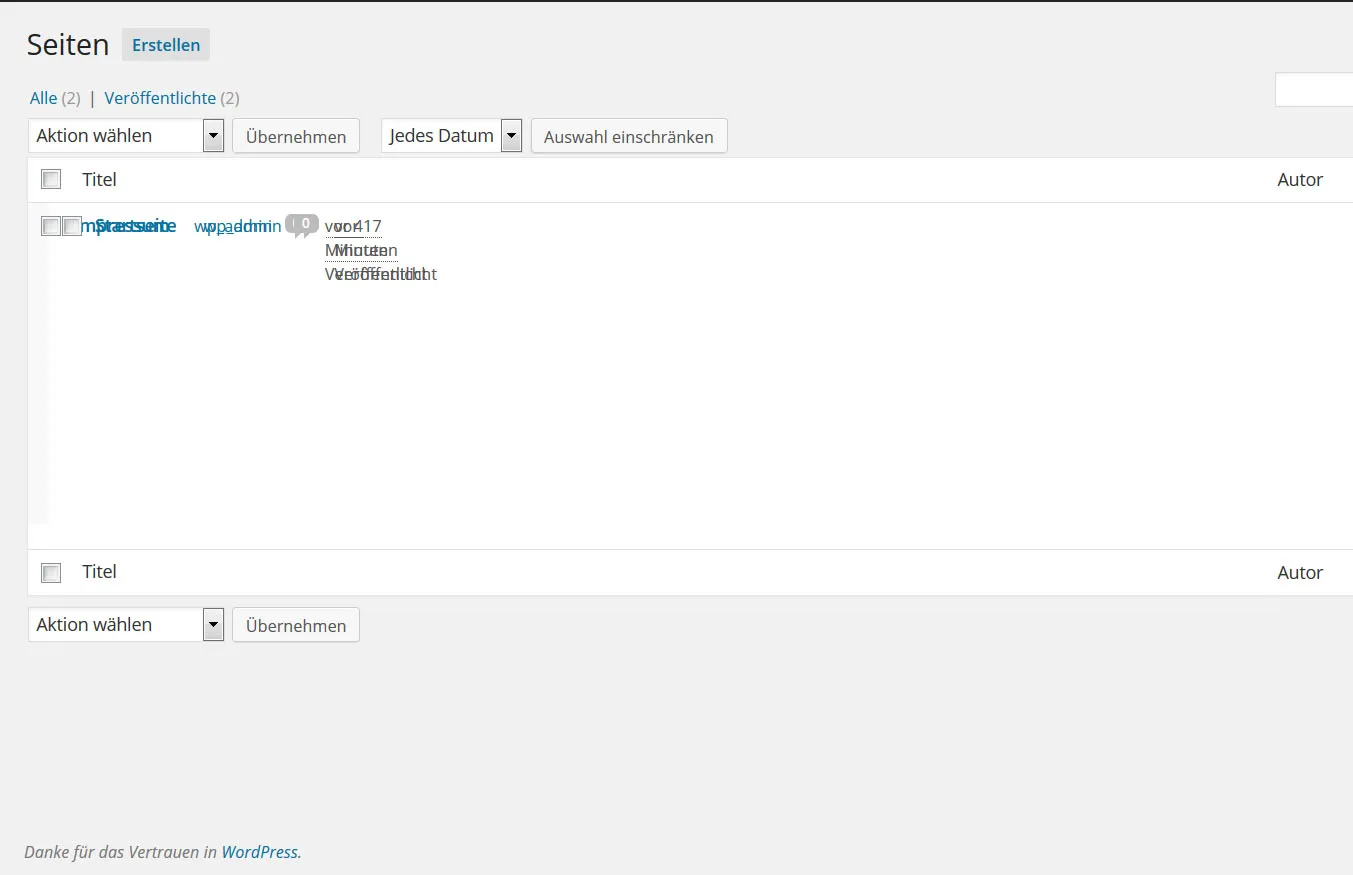Open the Jedes Datum date filter dropdown
The image size is (1353, 875).
[x=452, y=135]
